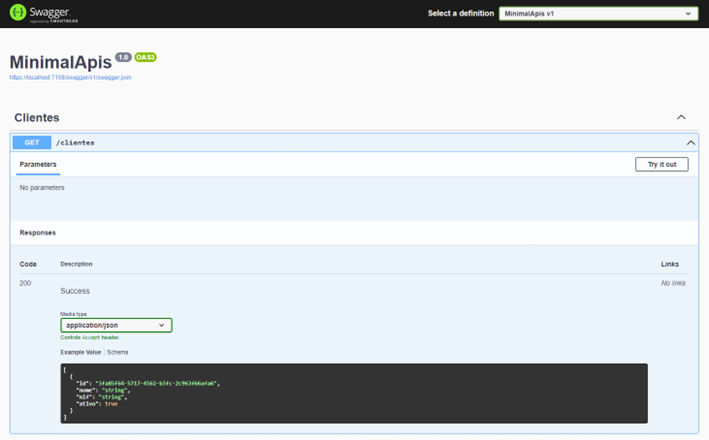The height and width of the screenshot is (440, 709).
Task: Click the blue GET method badge
Action: pyautogui.click(x=32, y=143)
